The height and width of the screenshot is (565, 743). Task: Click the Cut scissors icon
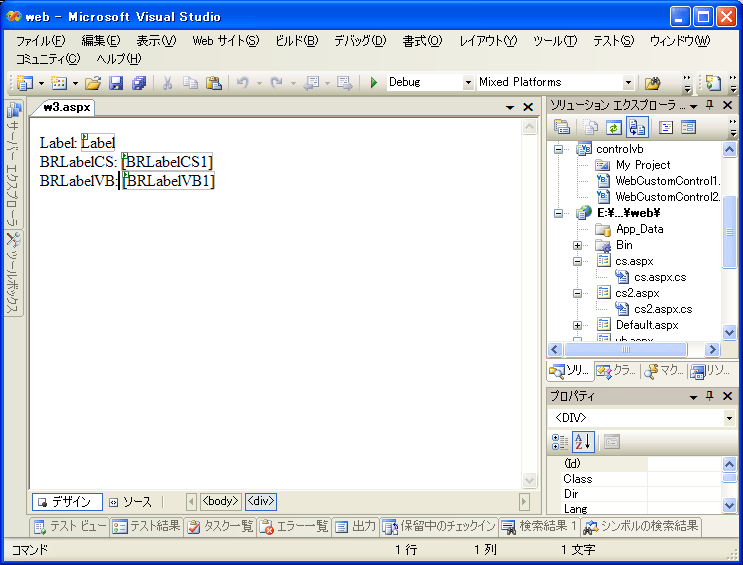[x=167, y=83]
